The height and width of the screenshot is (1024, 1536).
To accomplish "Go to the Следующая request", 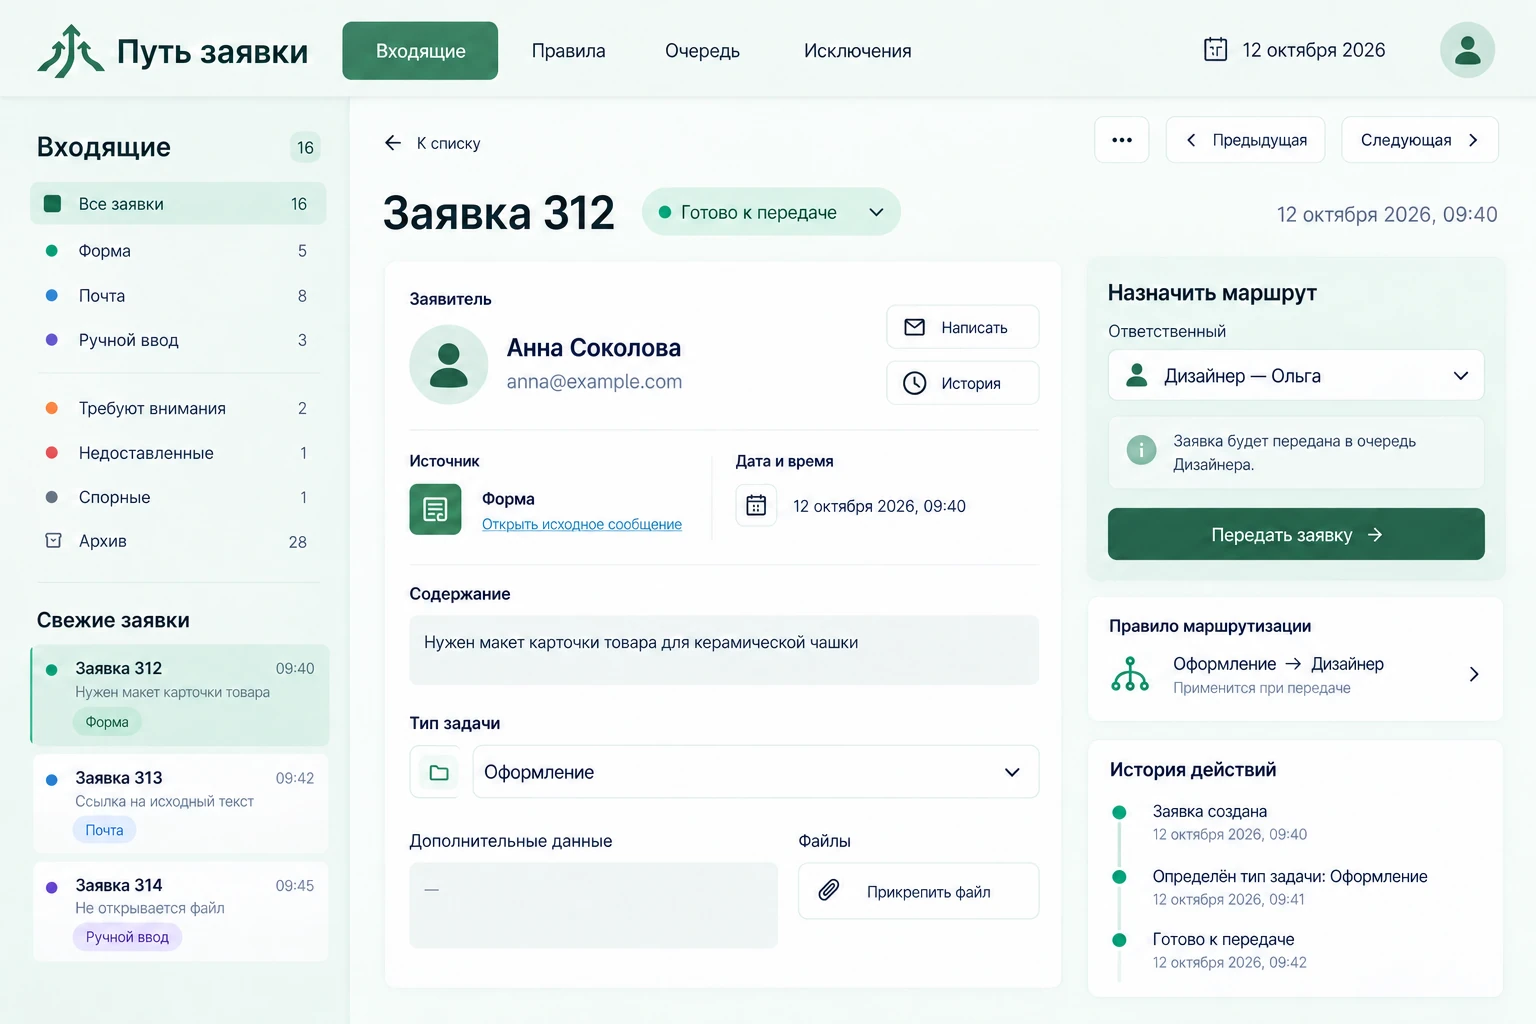I will pyautogui.click(x=1420, y=140).
